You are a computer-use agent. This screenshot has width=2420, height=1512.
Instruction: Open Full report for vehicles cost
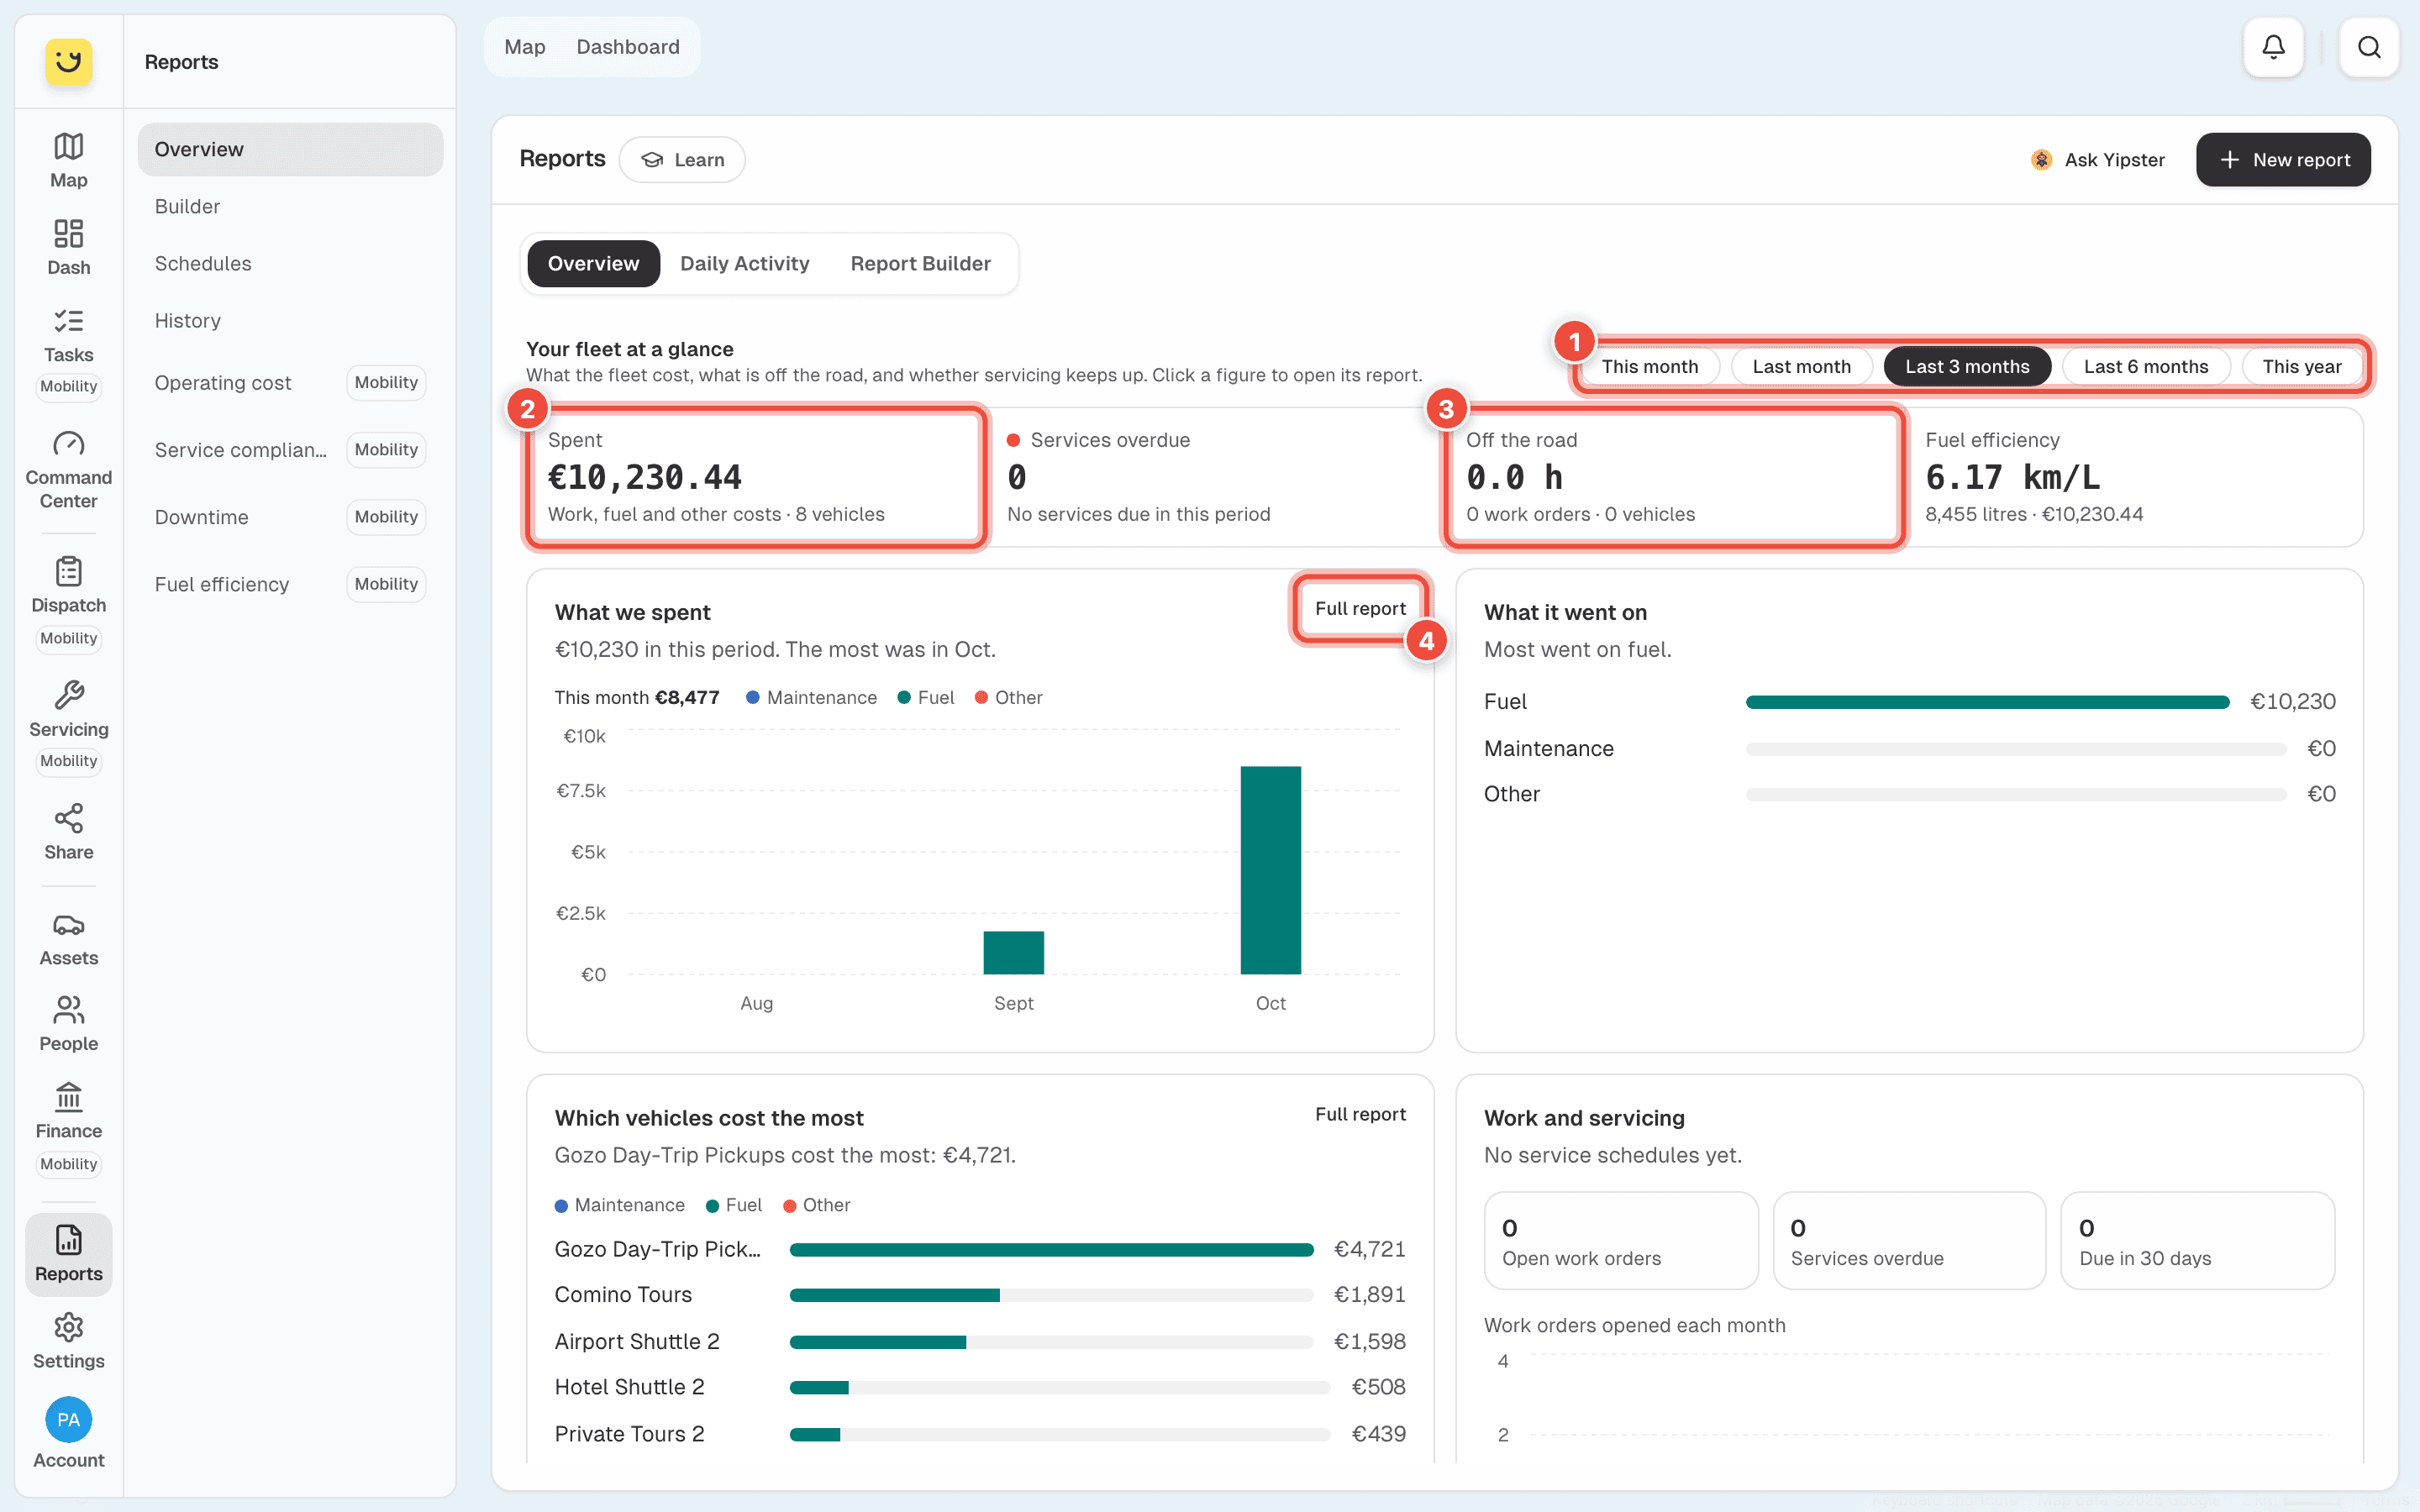1360,1114
